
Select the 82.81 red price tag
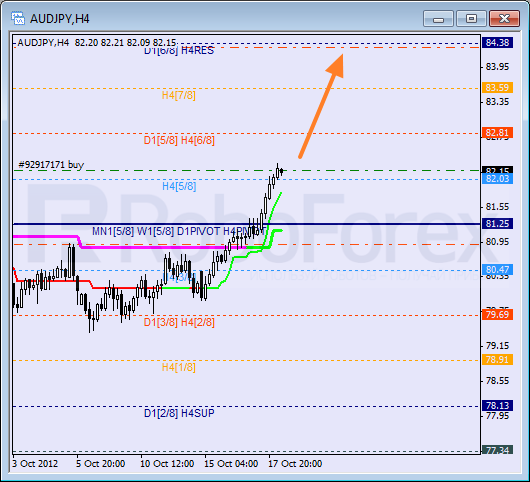coord(497,132)
